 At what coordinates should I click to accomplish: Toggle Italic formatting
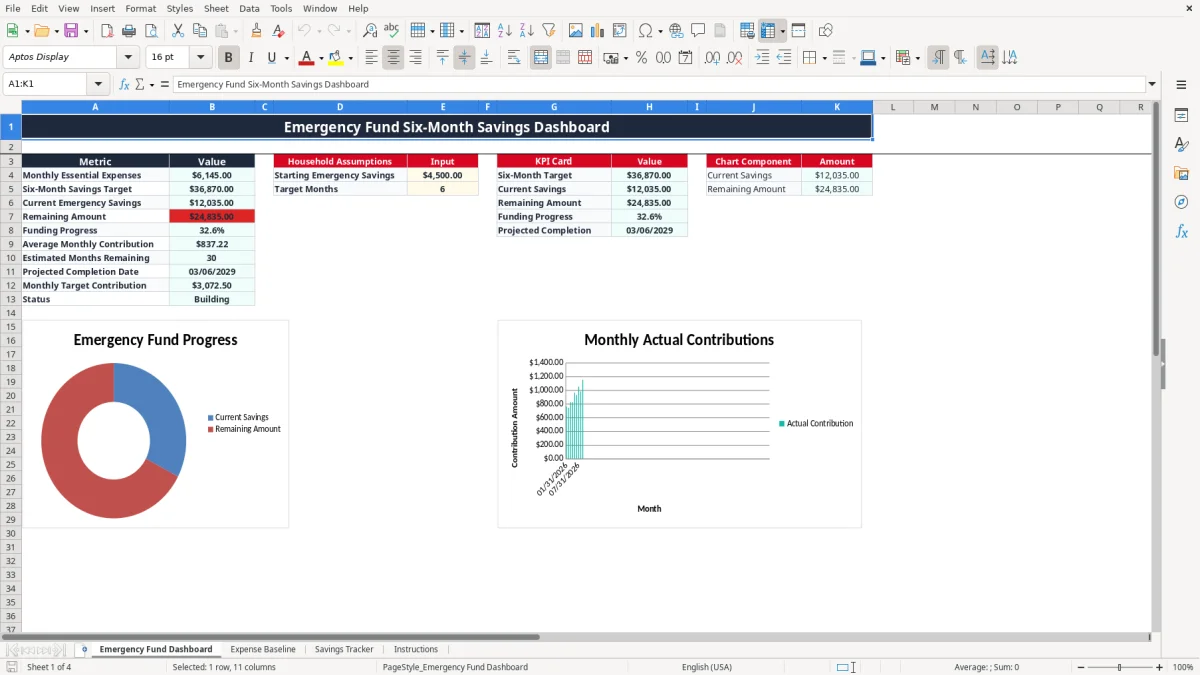click(251, 58)
